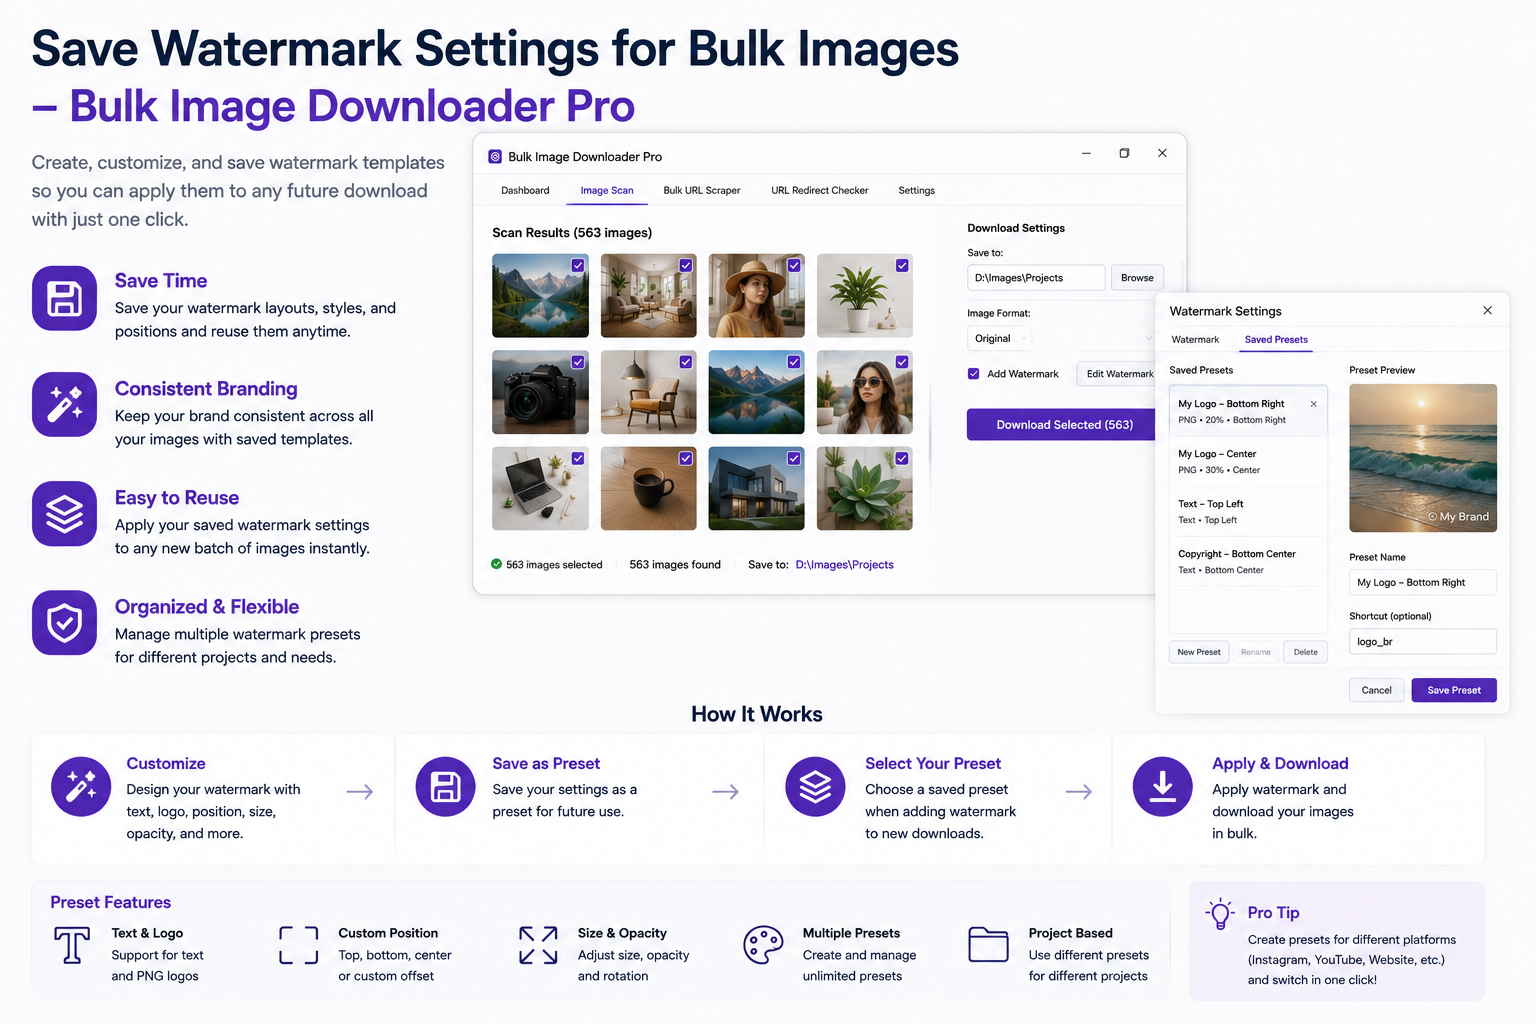Click the Pro Tip lightbulb icon
The height and width of the screenshot is (1024, 1536).
pyautogui.click(x=1220, y=914)
